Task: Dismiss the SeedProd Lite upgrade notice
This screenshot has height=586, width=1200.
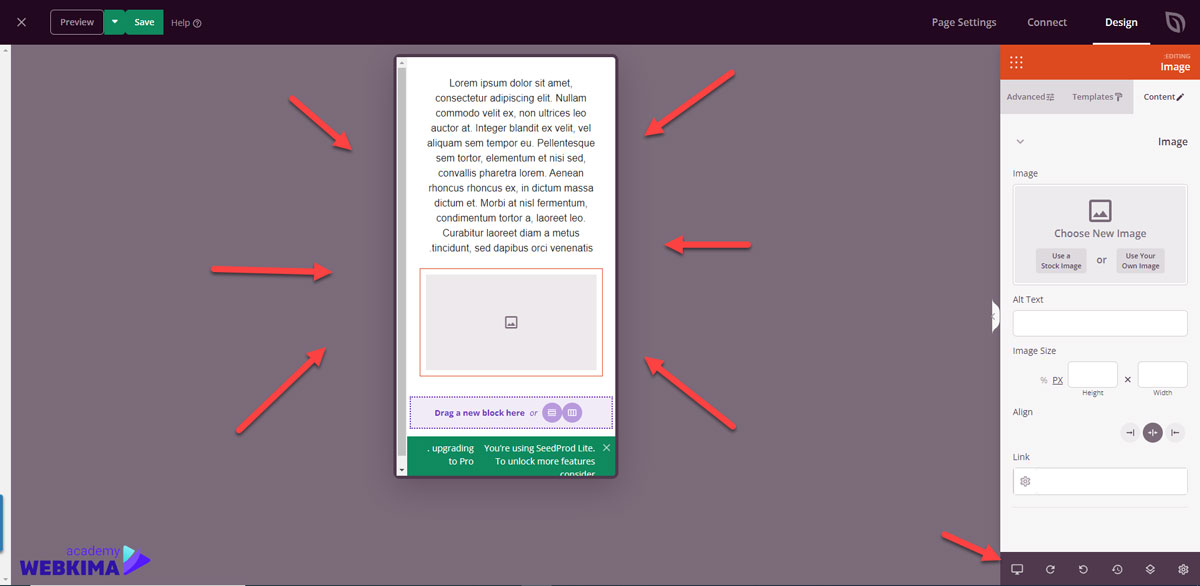Action: [606, 448]
